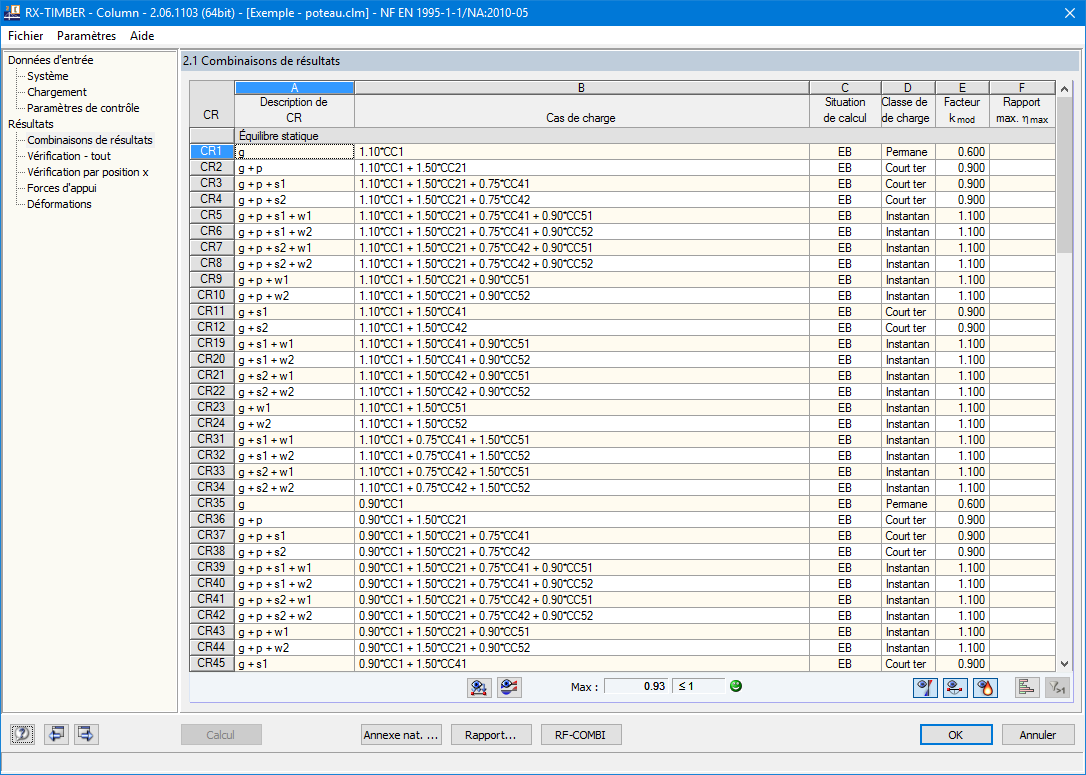
Task: Select column header E
Action: (x=962, y=88)
